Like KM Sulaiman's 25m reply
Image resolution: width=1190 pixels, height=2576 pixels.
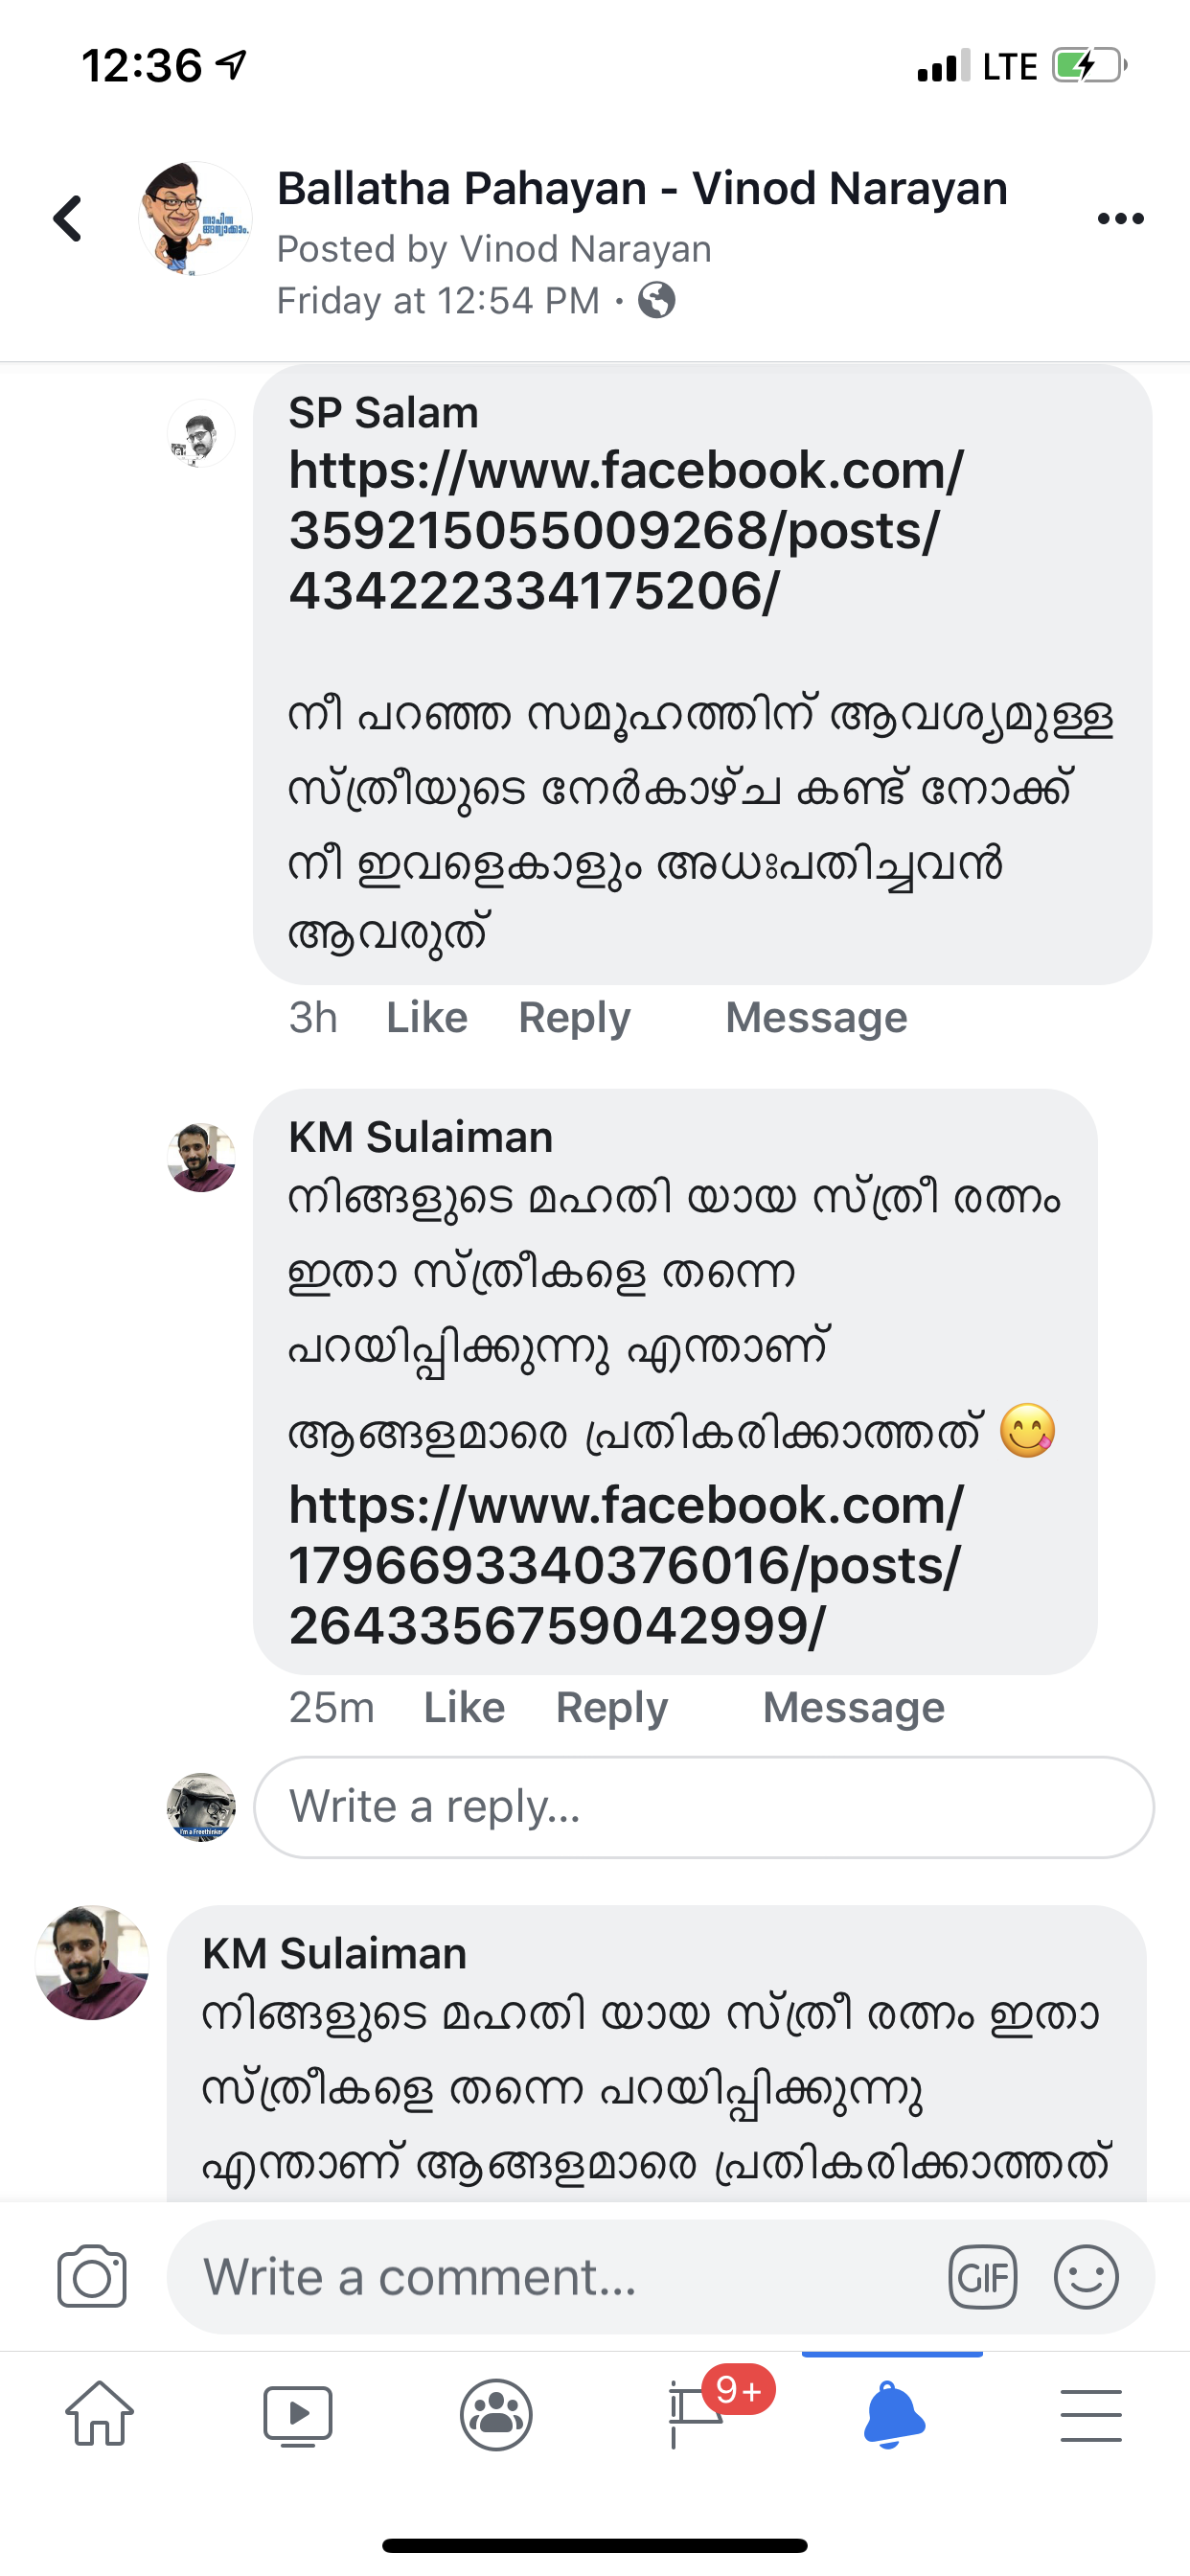(464, 1707)
